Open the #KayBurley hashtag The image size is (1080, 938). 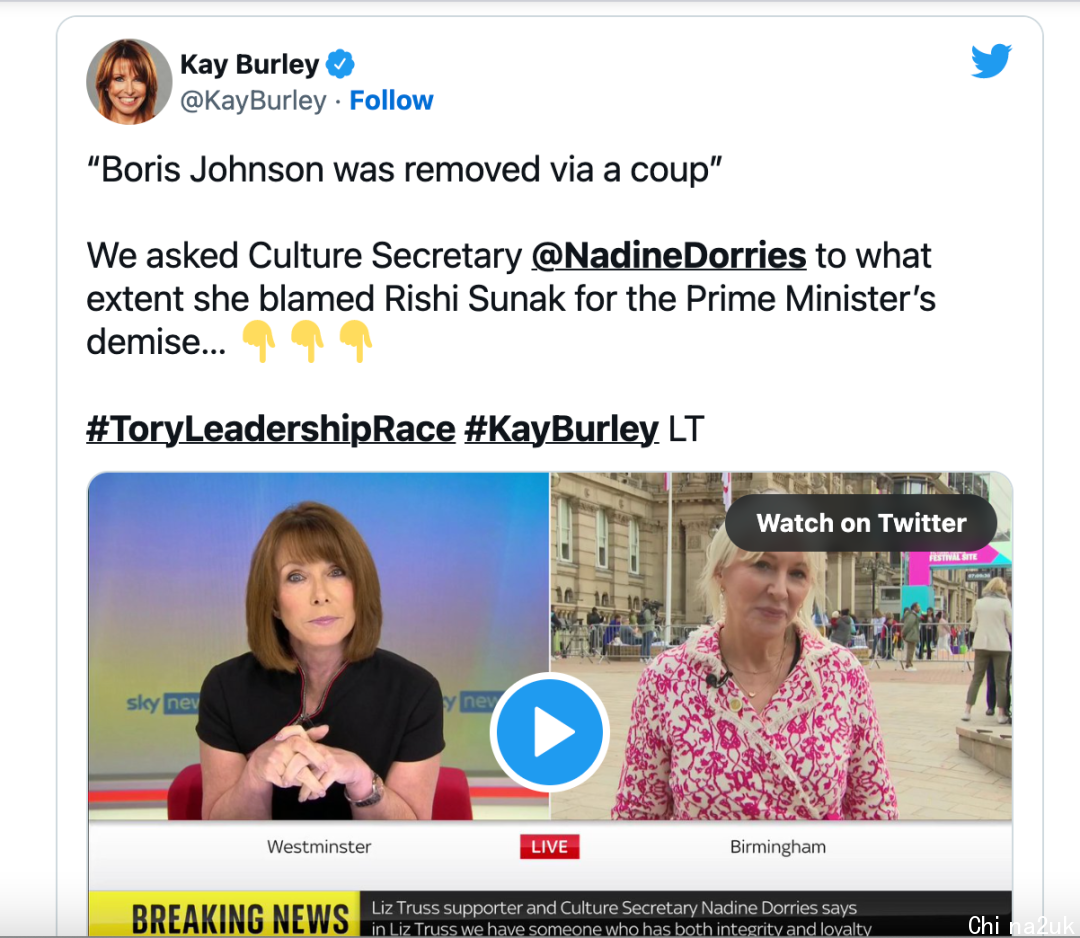click(561, 429)
